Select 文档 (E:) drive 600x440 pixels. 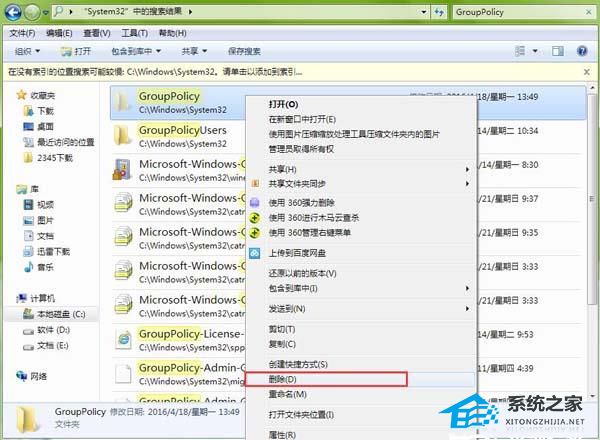pos(46,345)
